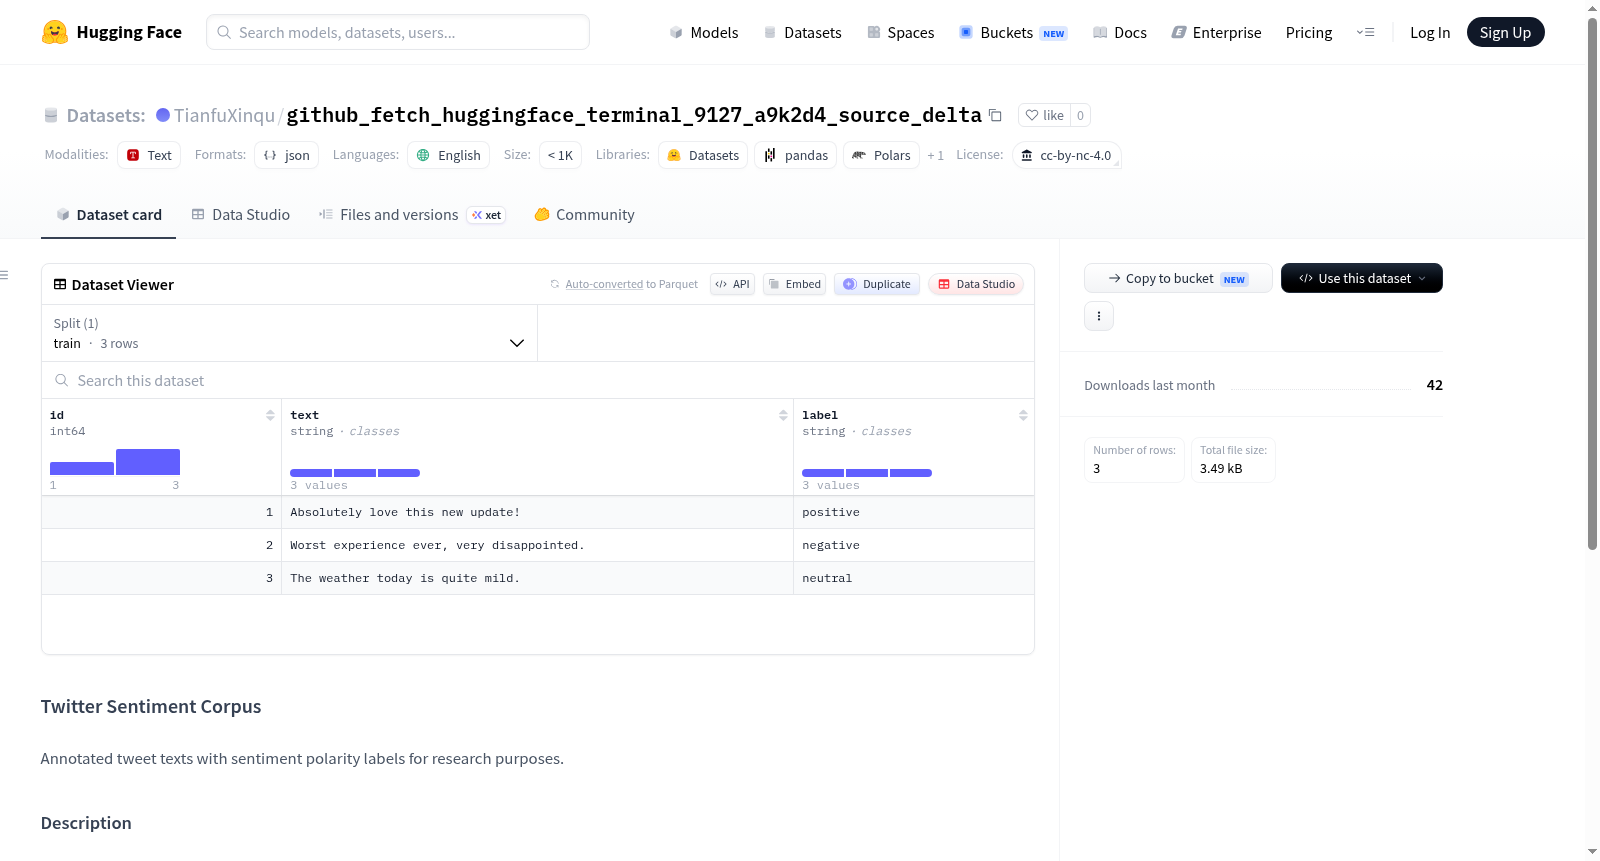This screenshot has width=1600, height=861.
Task: Click the <1K size tag
Action: pos(560,155)
